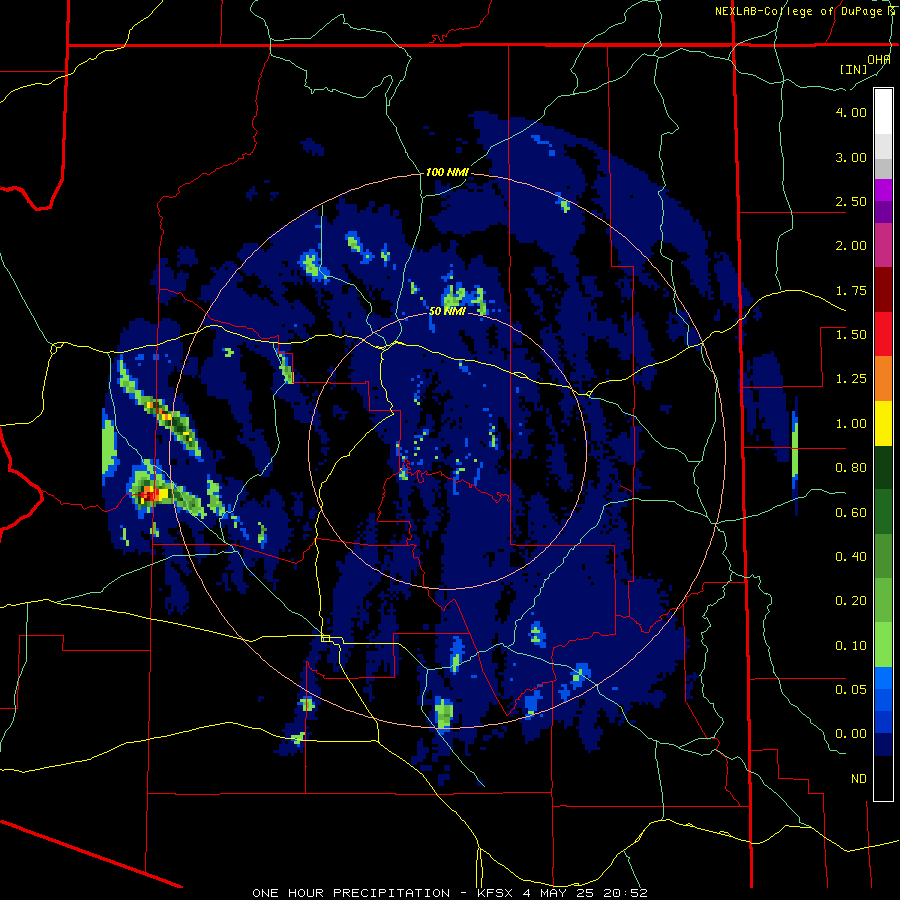Select the black ND legend swatch

click(883, 778)
